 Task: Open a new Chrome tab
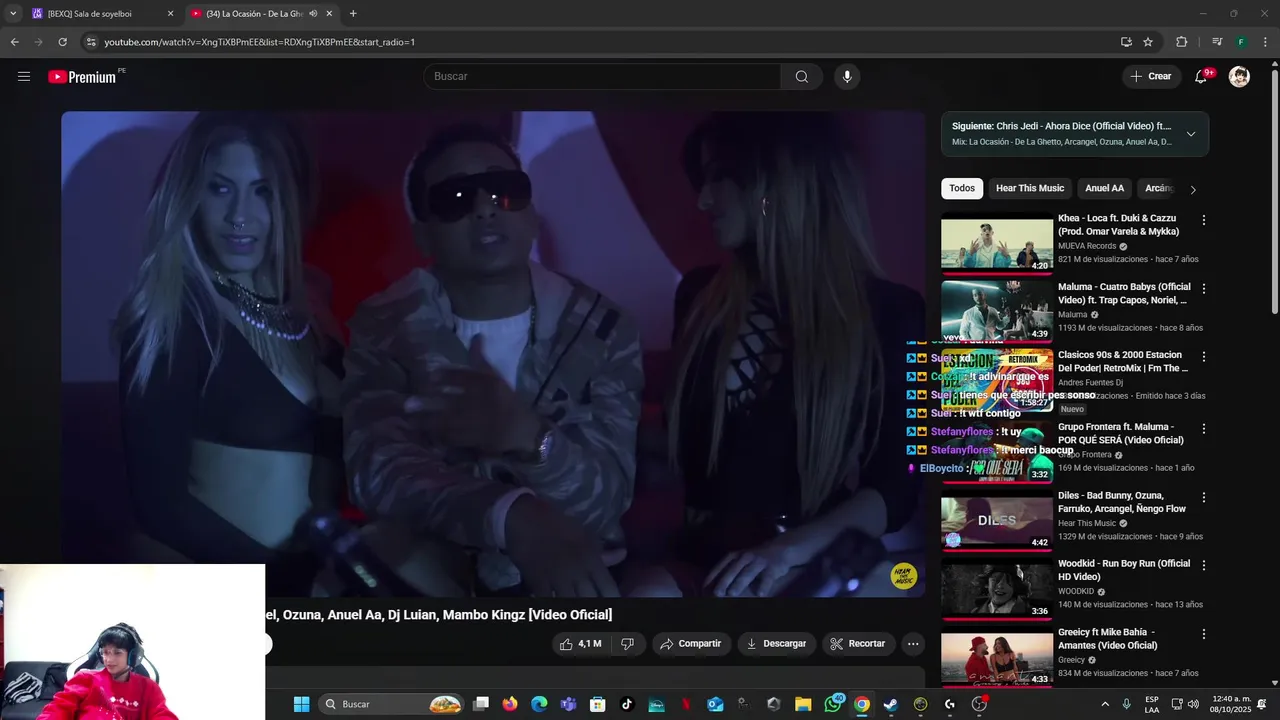coord(353,14)
